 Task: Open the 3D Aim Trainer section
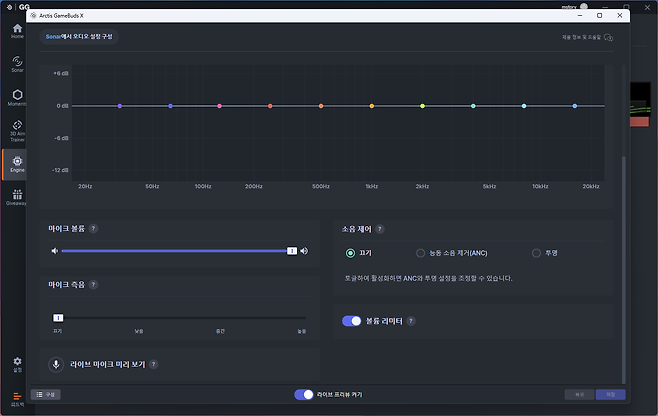coord(17,131)
